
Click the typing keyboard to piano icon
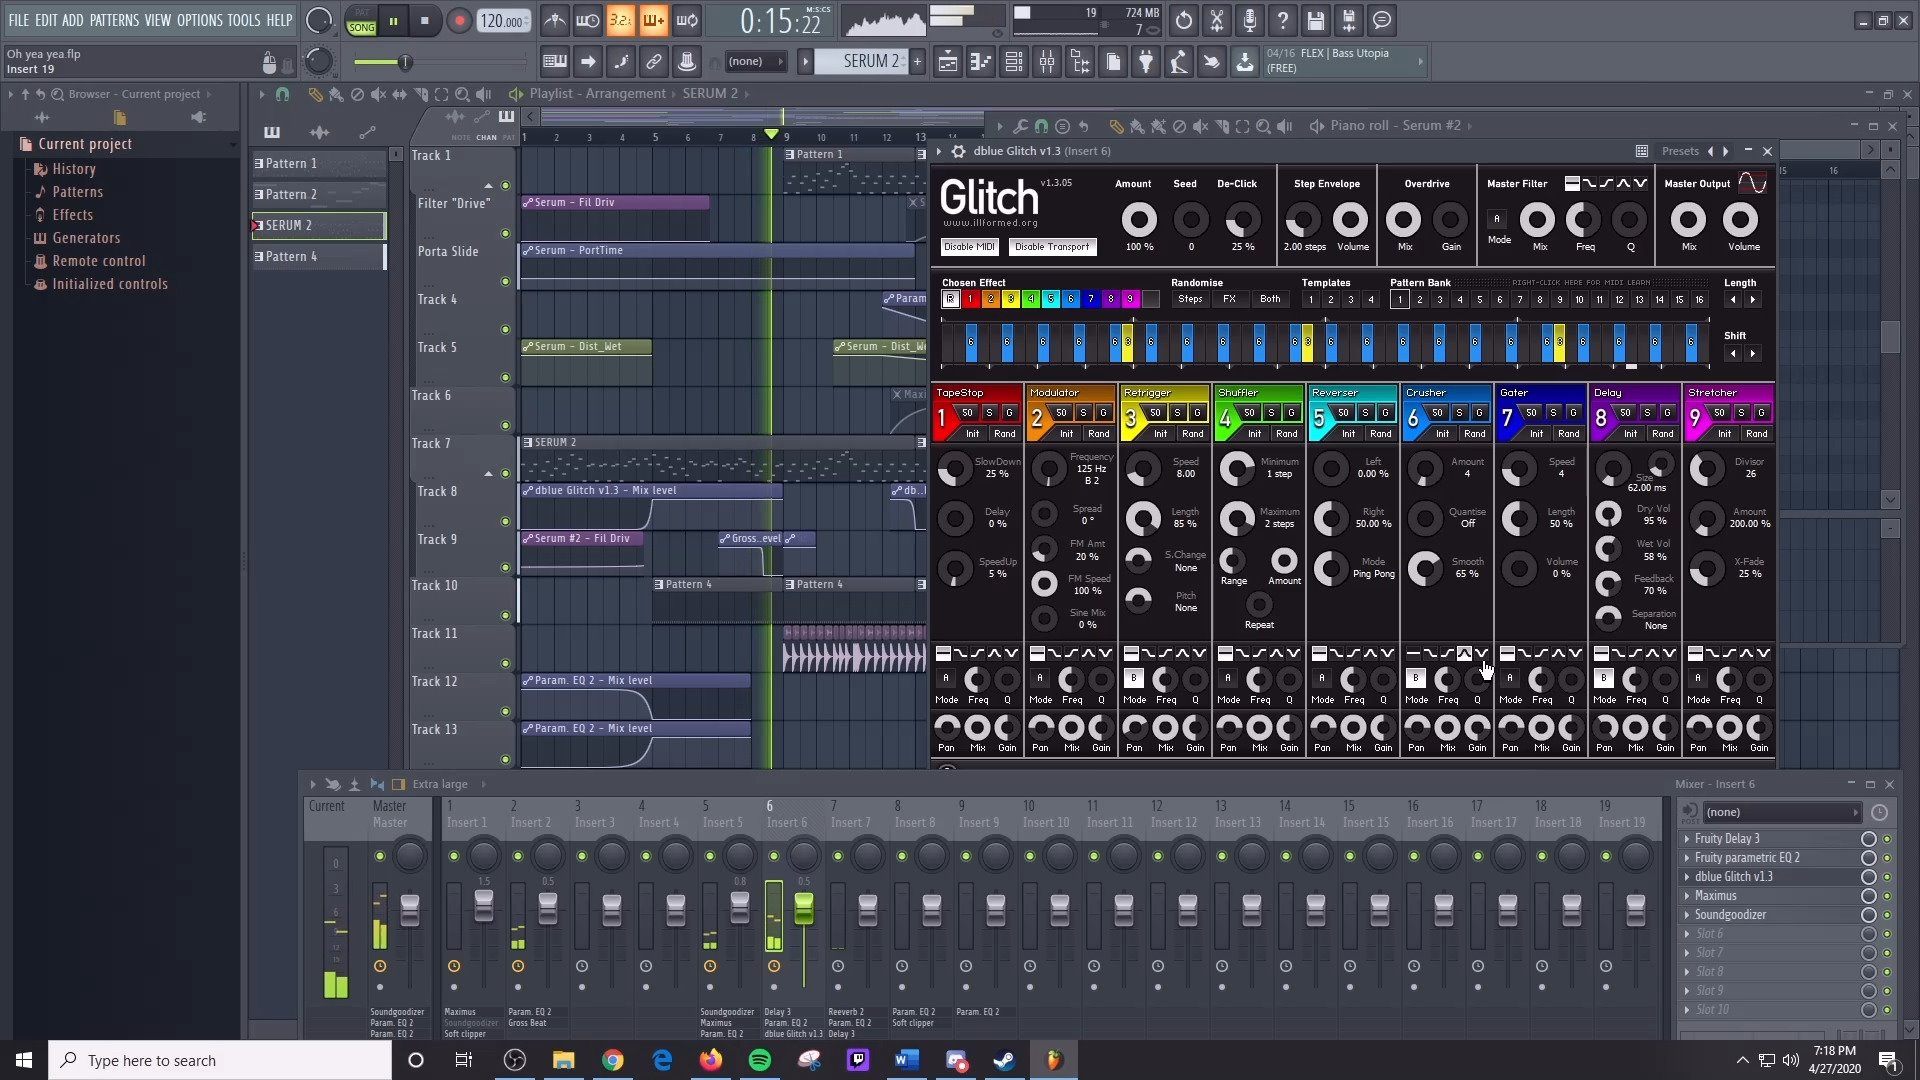pos(555,62)
